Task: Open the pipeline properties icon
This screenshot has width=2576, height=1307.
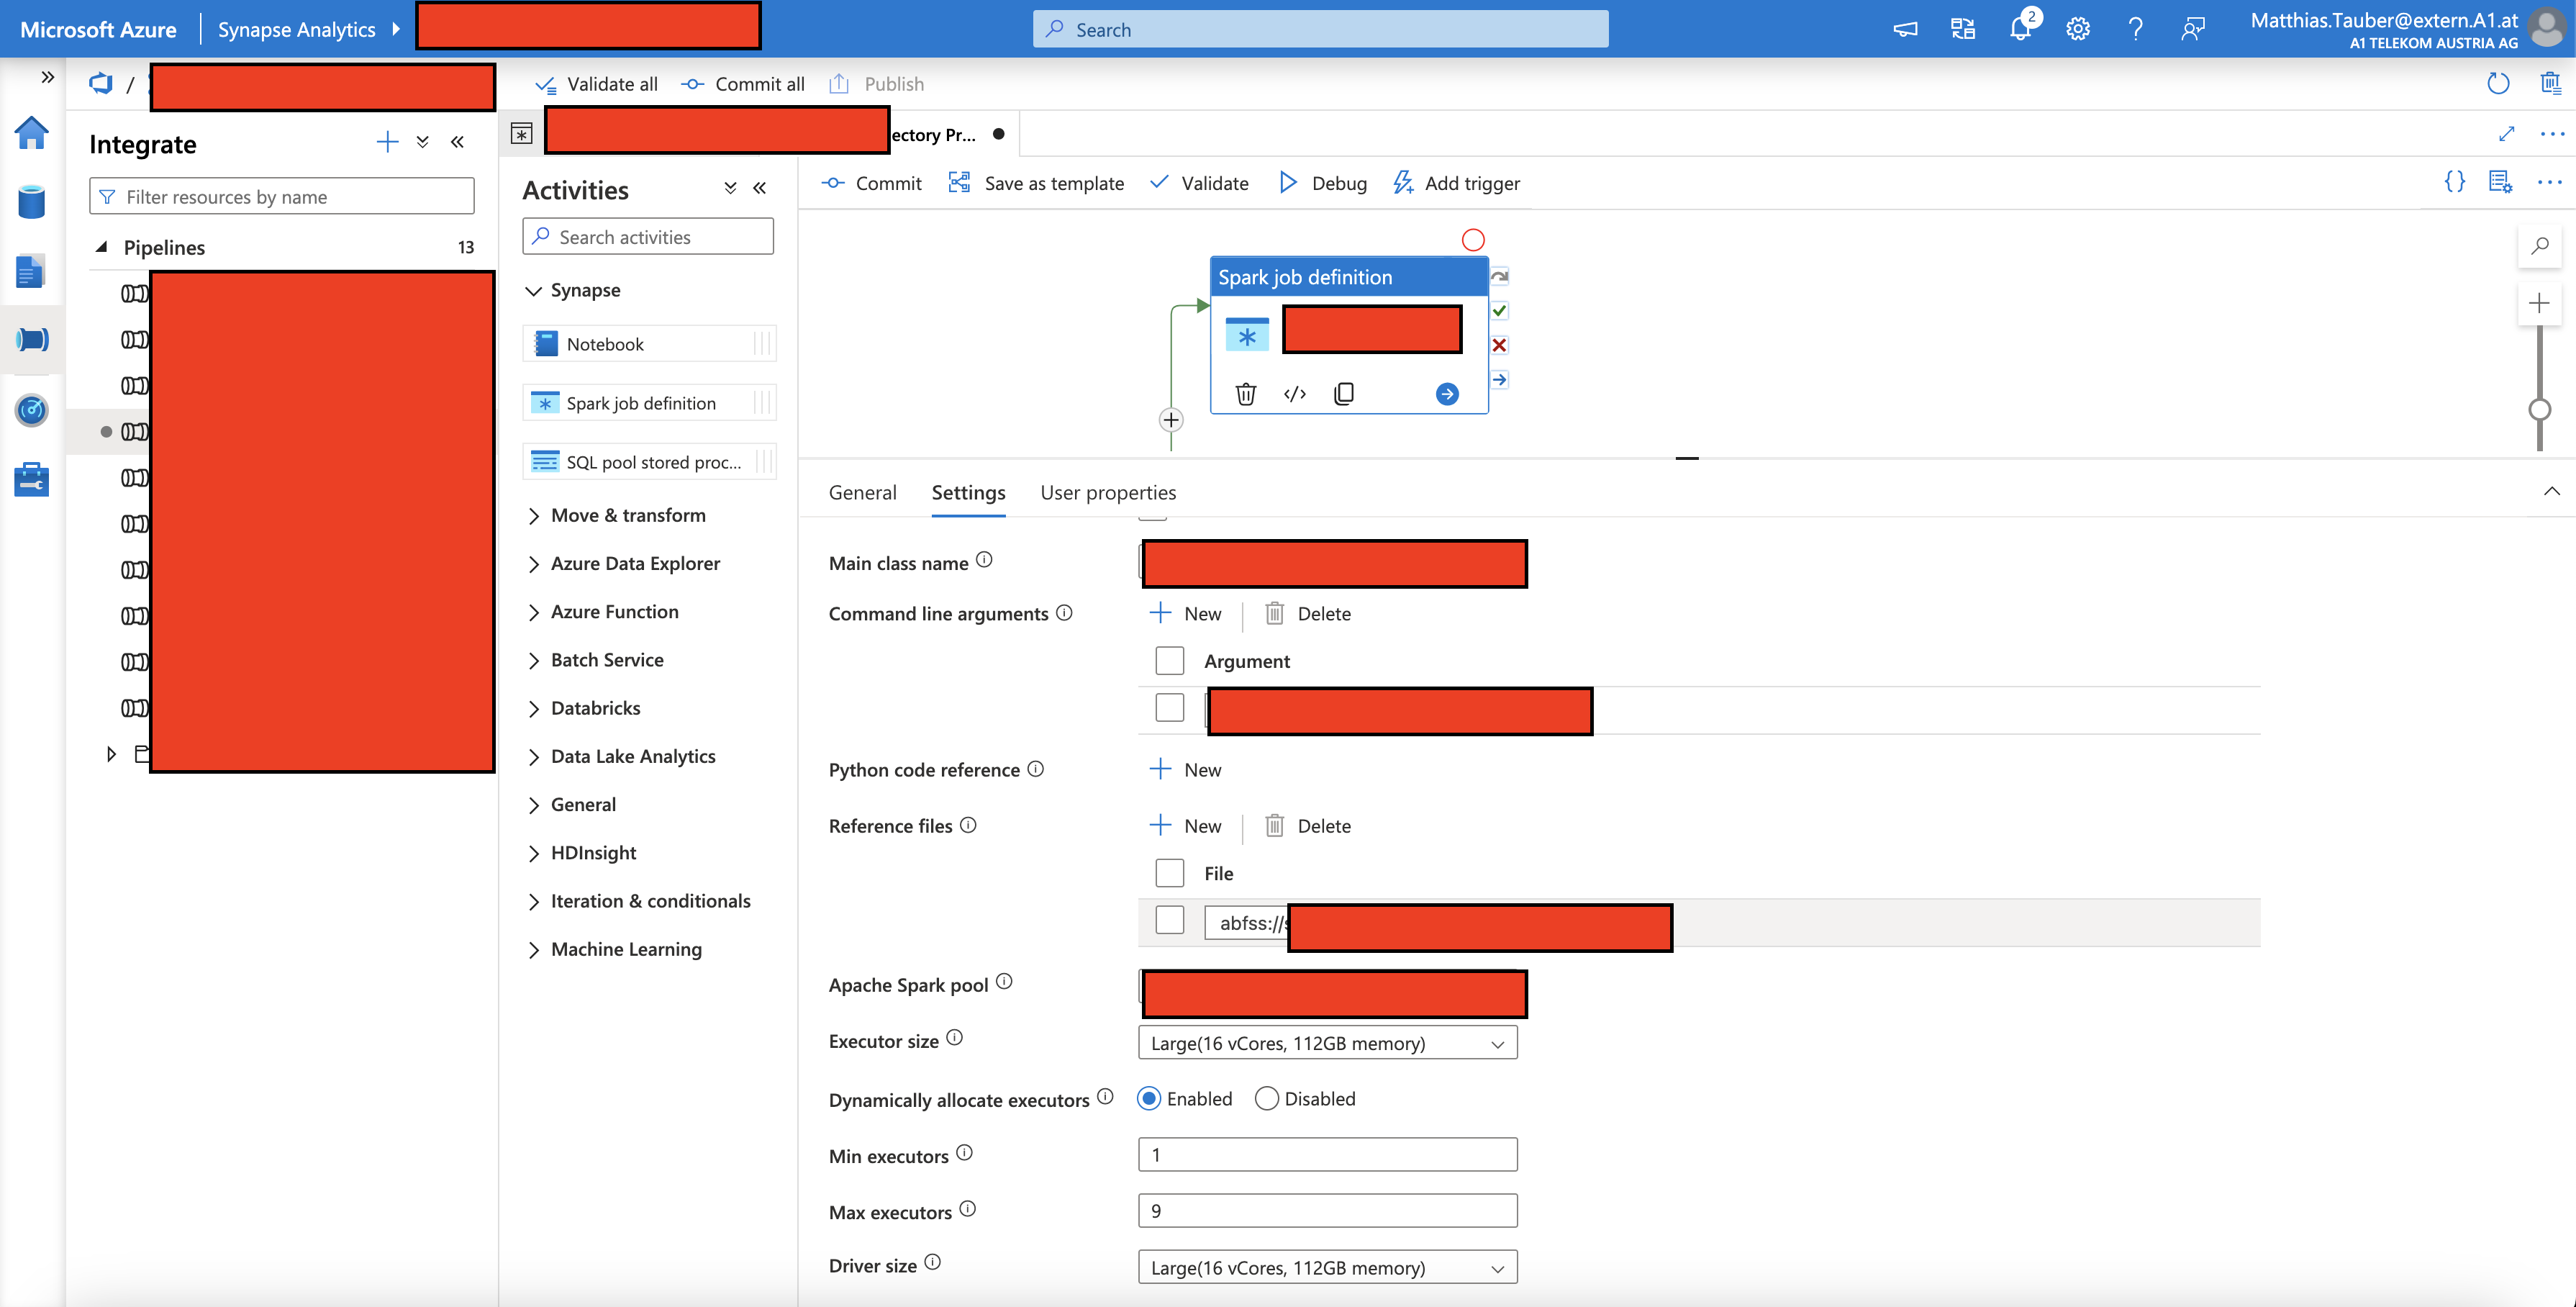Action: (x=2501, y=181)
